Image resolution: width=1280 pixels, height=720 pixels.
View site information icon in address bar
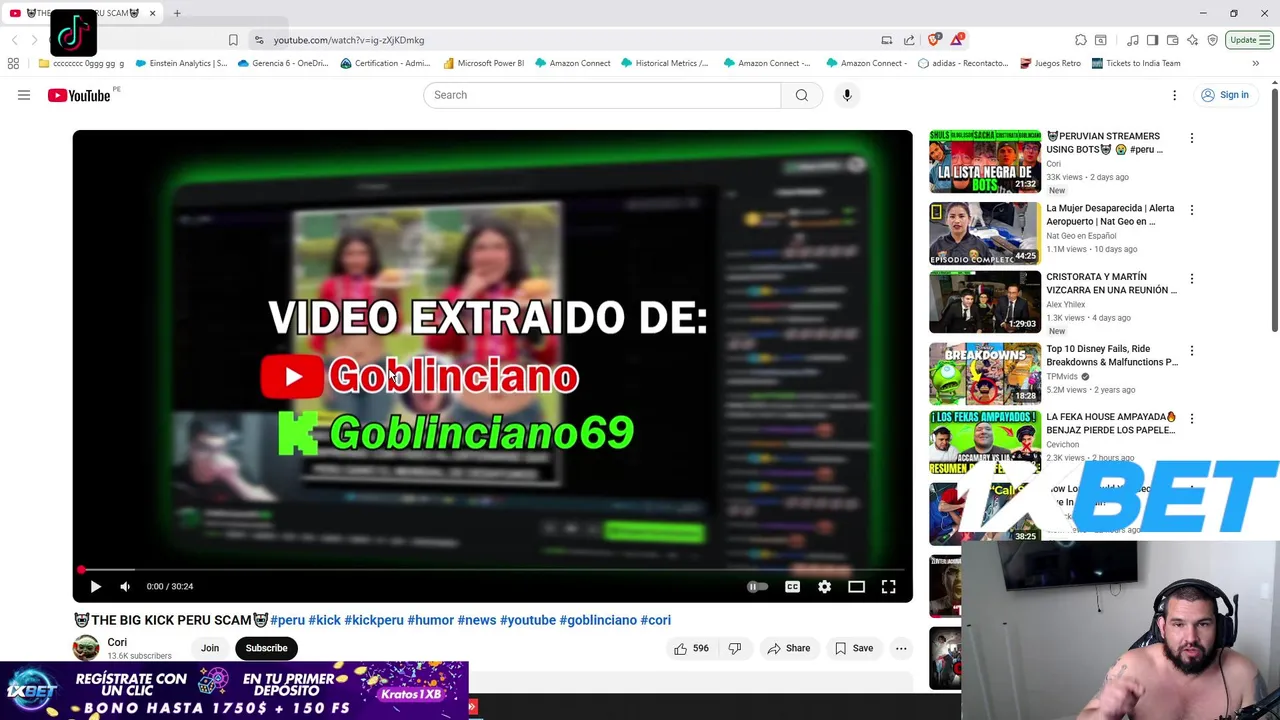pyautogui.click(x=259, y=40)
